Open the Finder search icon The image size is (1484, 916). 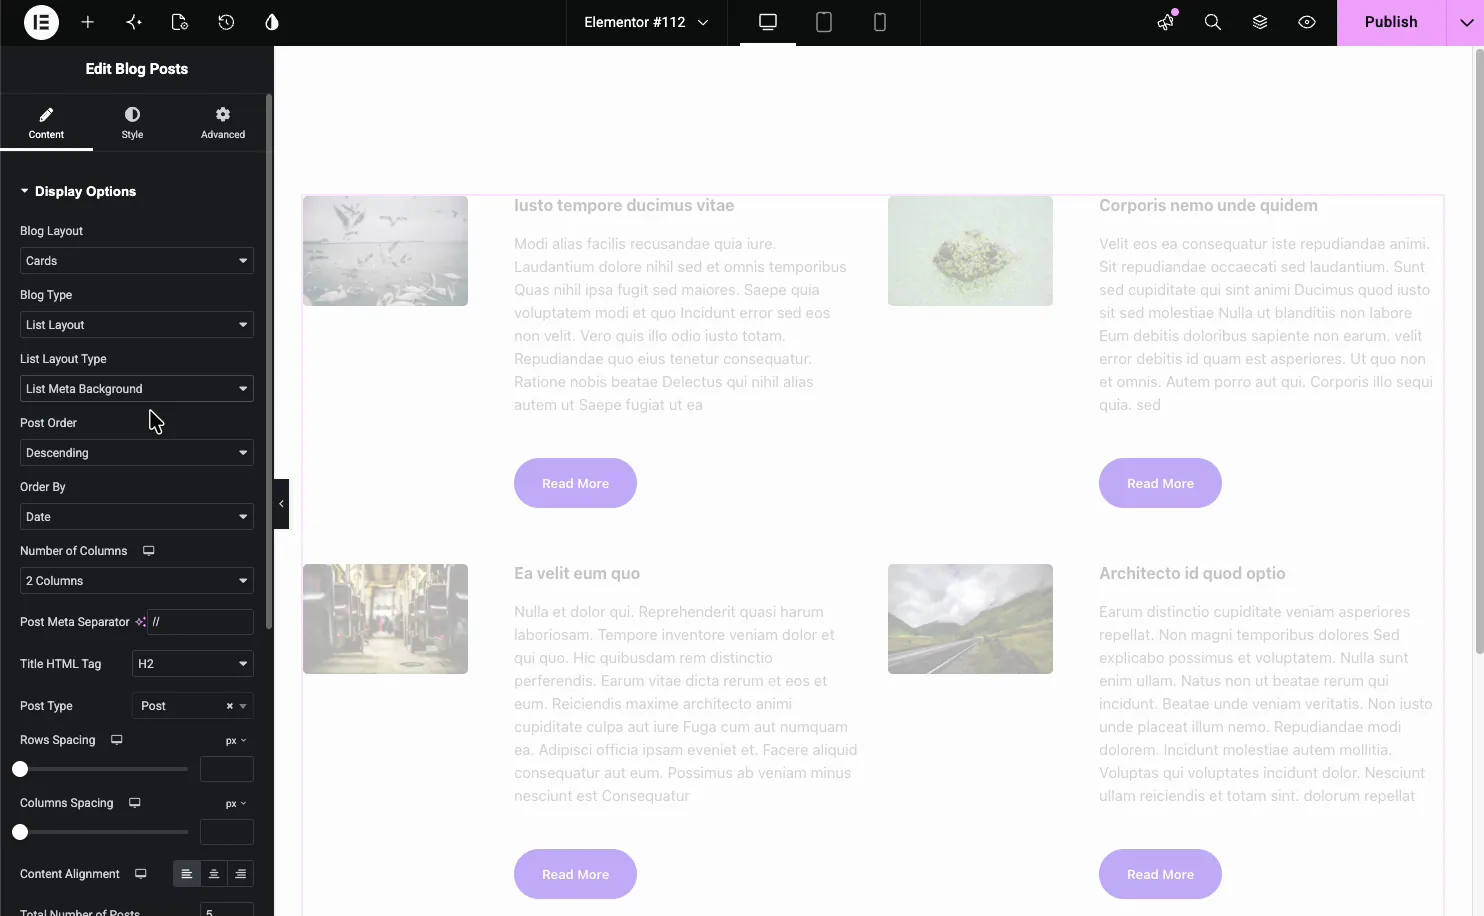1213,22
